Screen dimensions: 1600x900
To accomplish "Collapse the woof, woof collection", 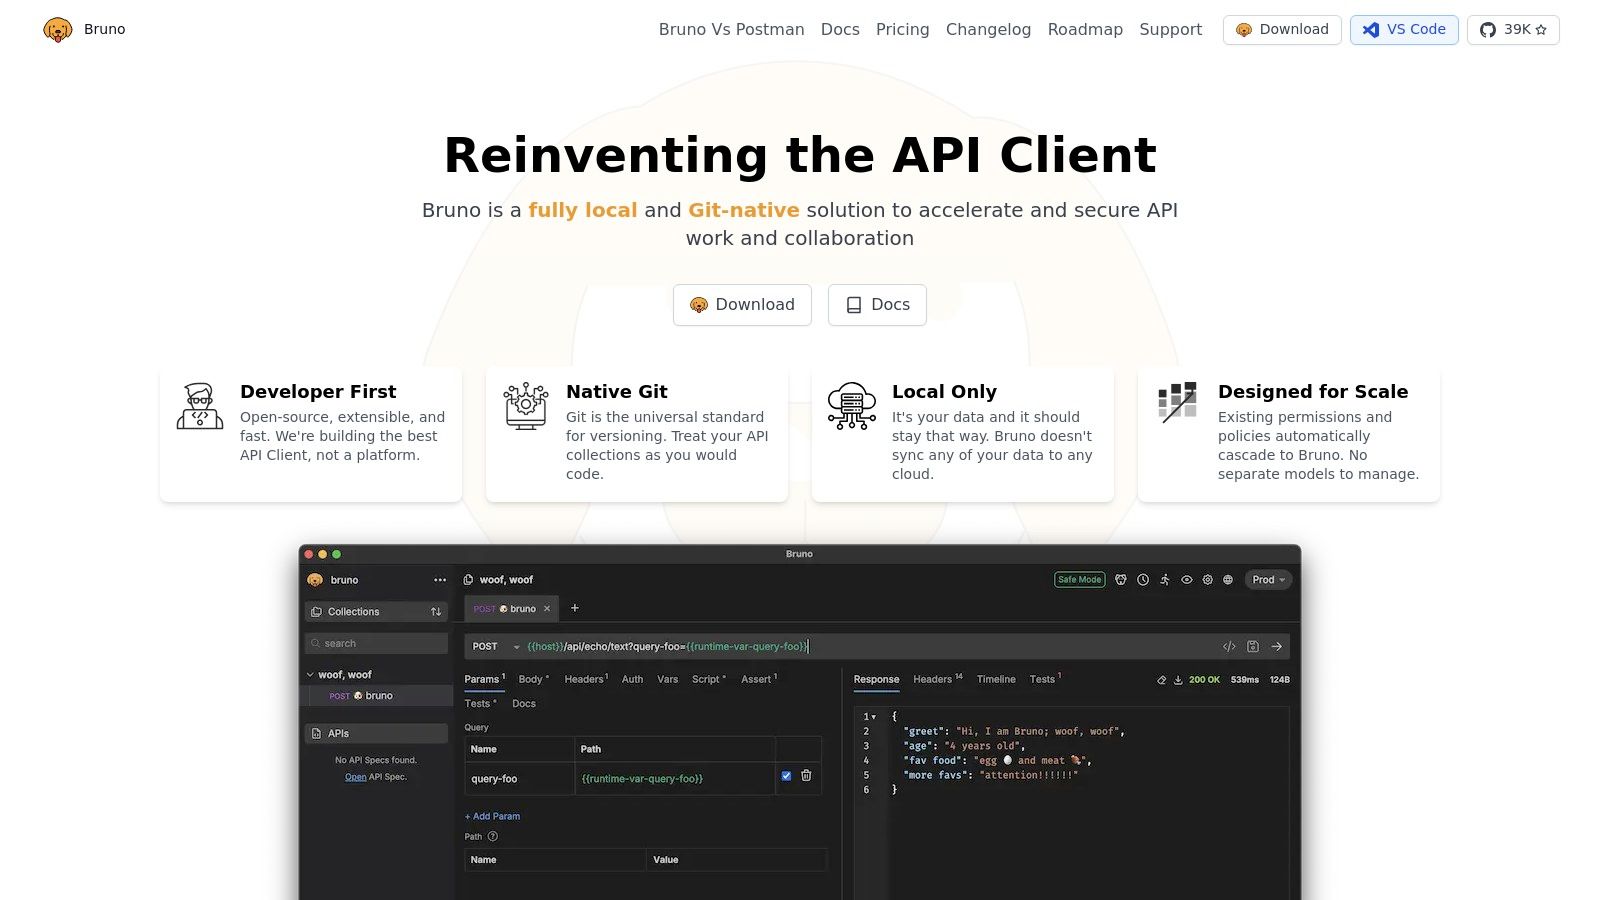I will [x=310, y=675].
